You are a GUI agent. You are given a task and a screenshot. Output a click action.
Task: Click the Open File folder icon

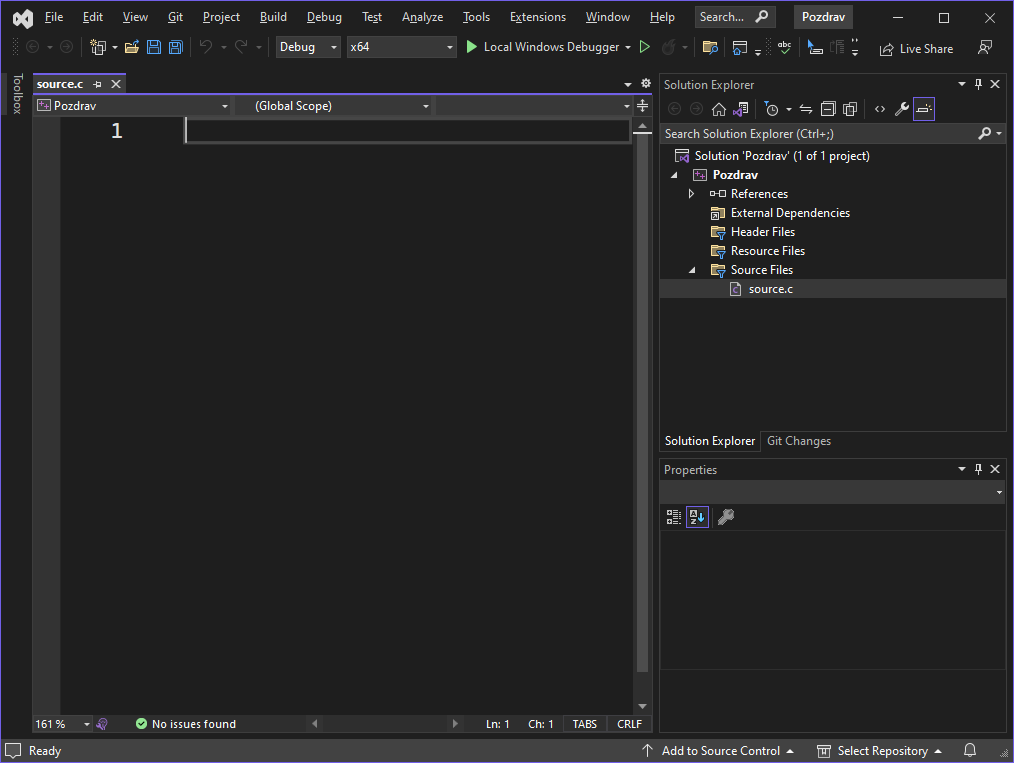tap(132, 47)
